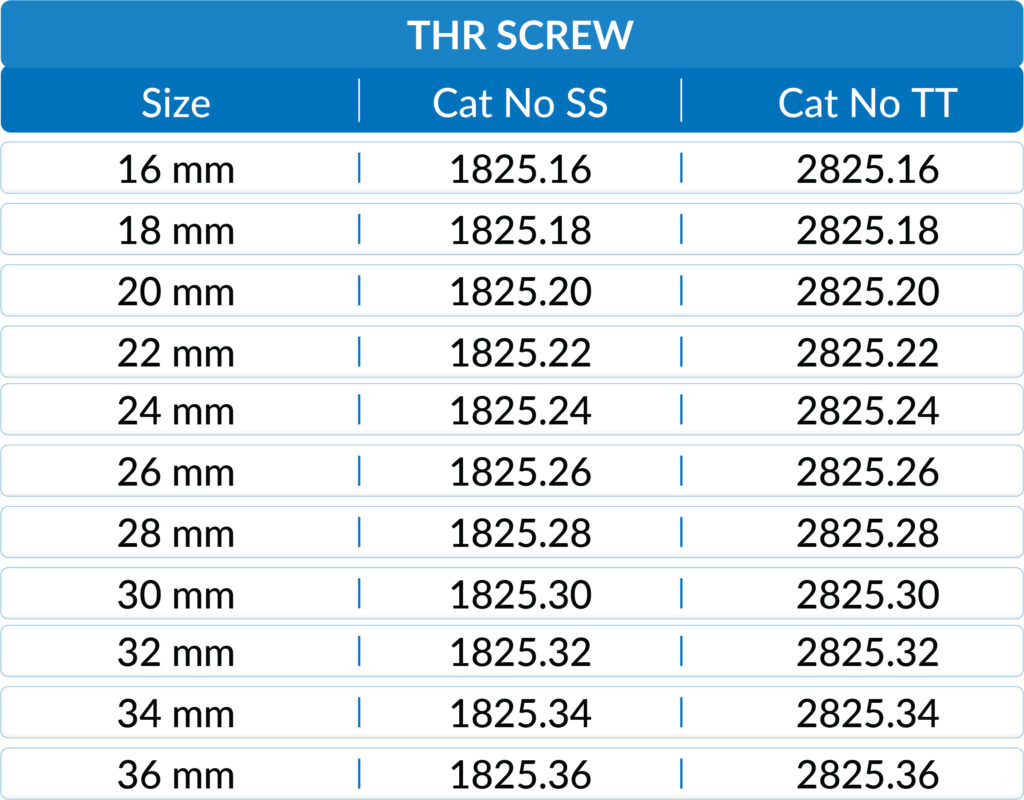Click the THR SCREW table title
The image size is (1024, 800).
[520, 36]
